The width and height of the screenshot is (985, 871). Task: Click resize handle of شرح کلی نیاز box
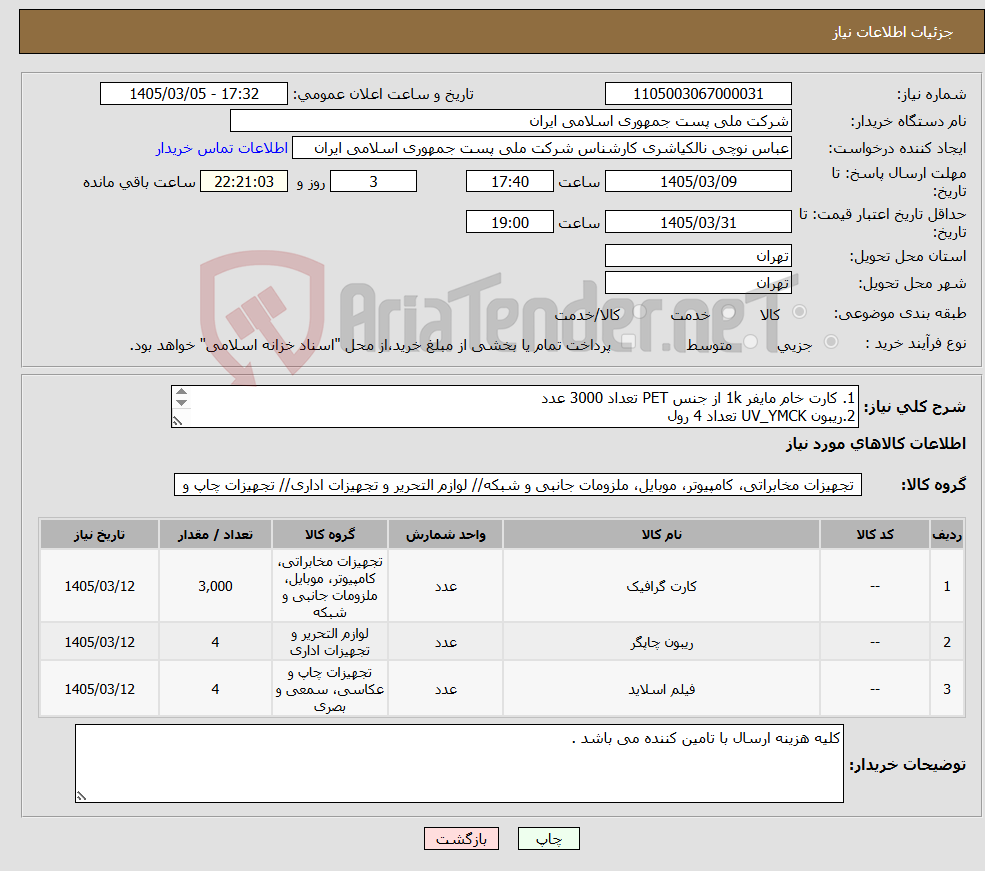(178, 421)
